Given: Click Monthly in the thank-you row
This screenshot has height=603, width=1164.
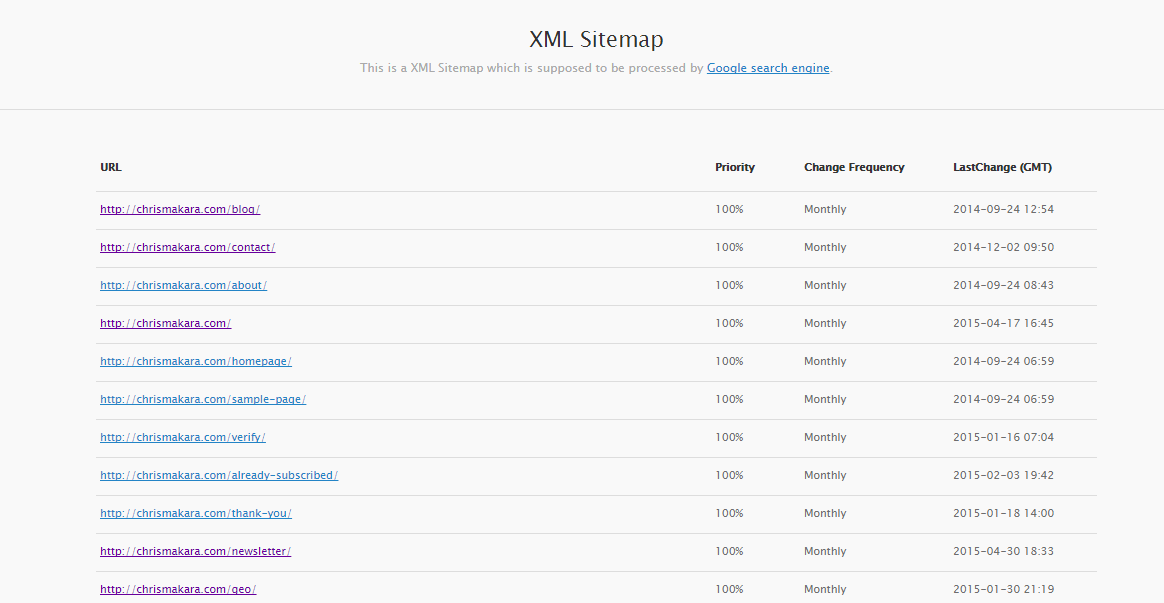Looking at the screenshot, I should coord(825,513).
